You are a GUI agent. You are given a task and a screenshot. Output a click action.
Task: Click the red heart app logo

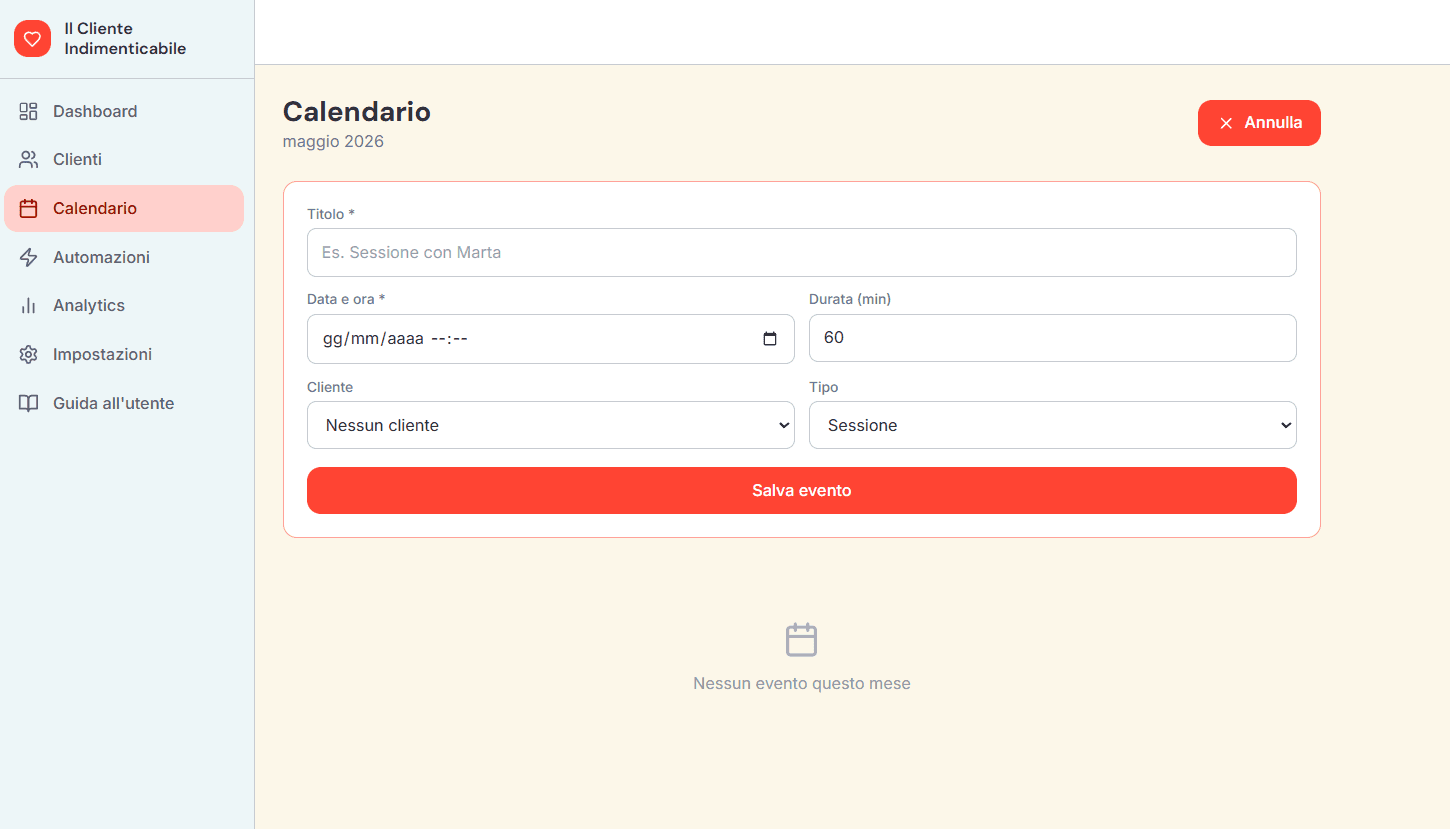[32, 38]
